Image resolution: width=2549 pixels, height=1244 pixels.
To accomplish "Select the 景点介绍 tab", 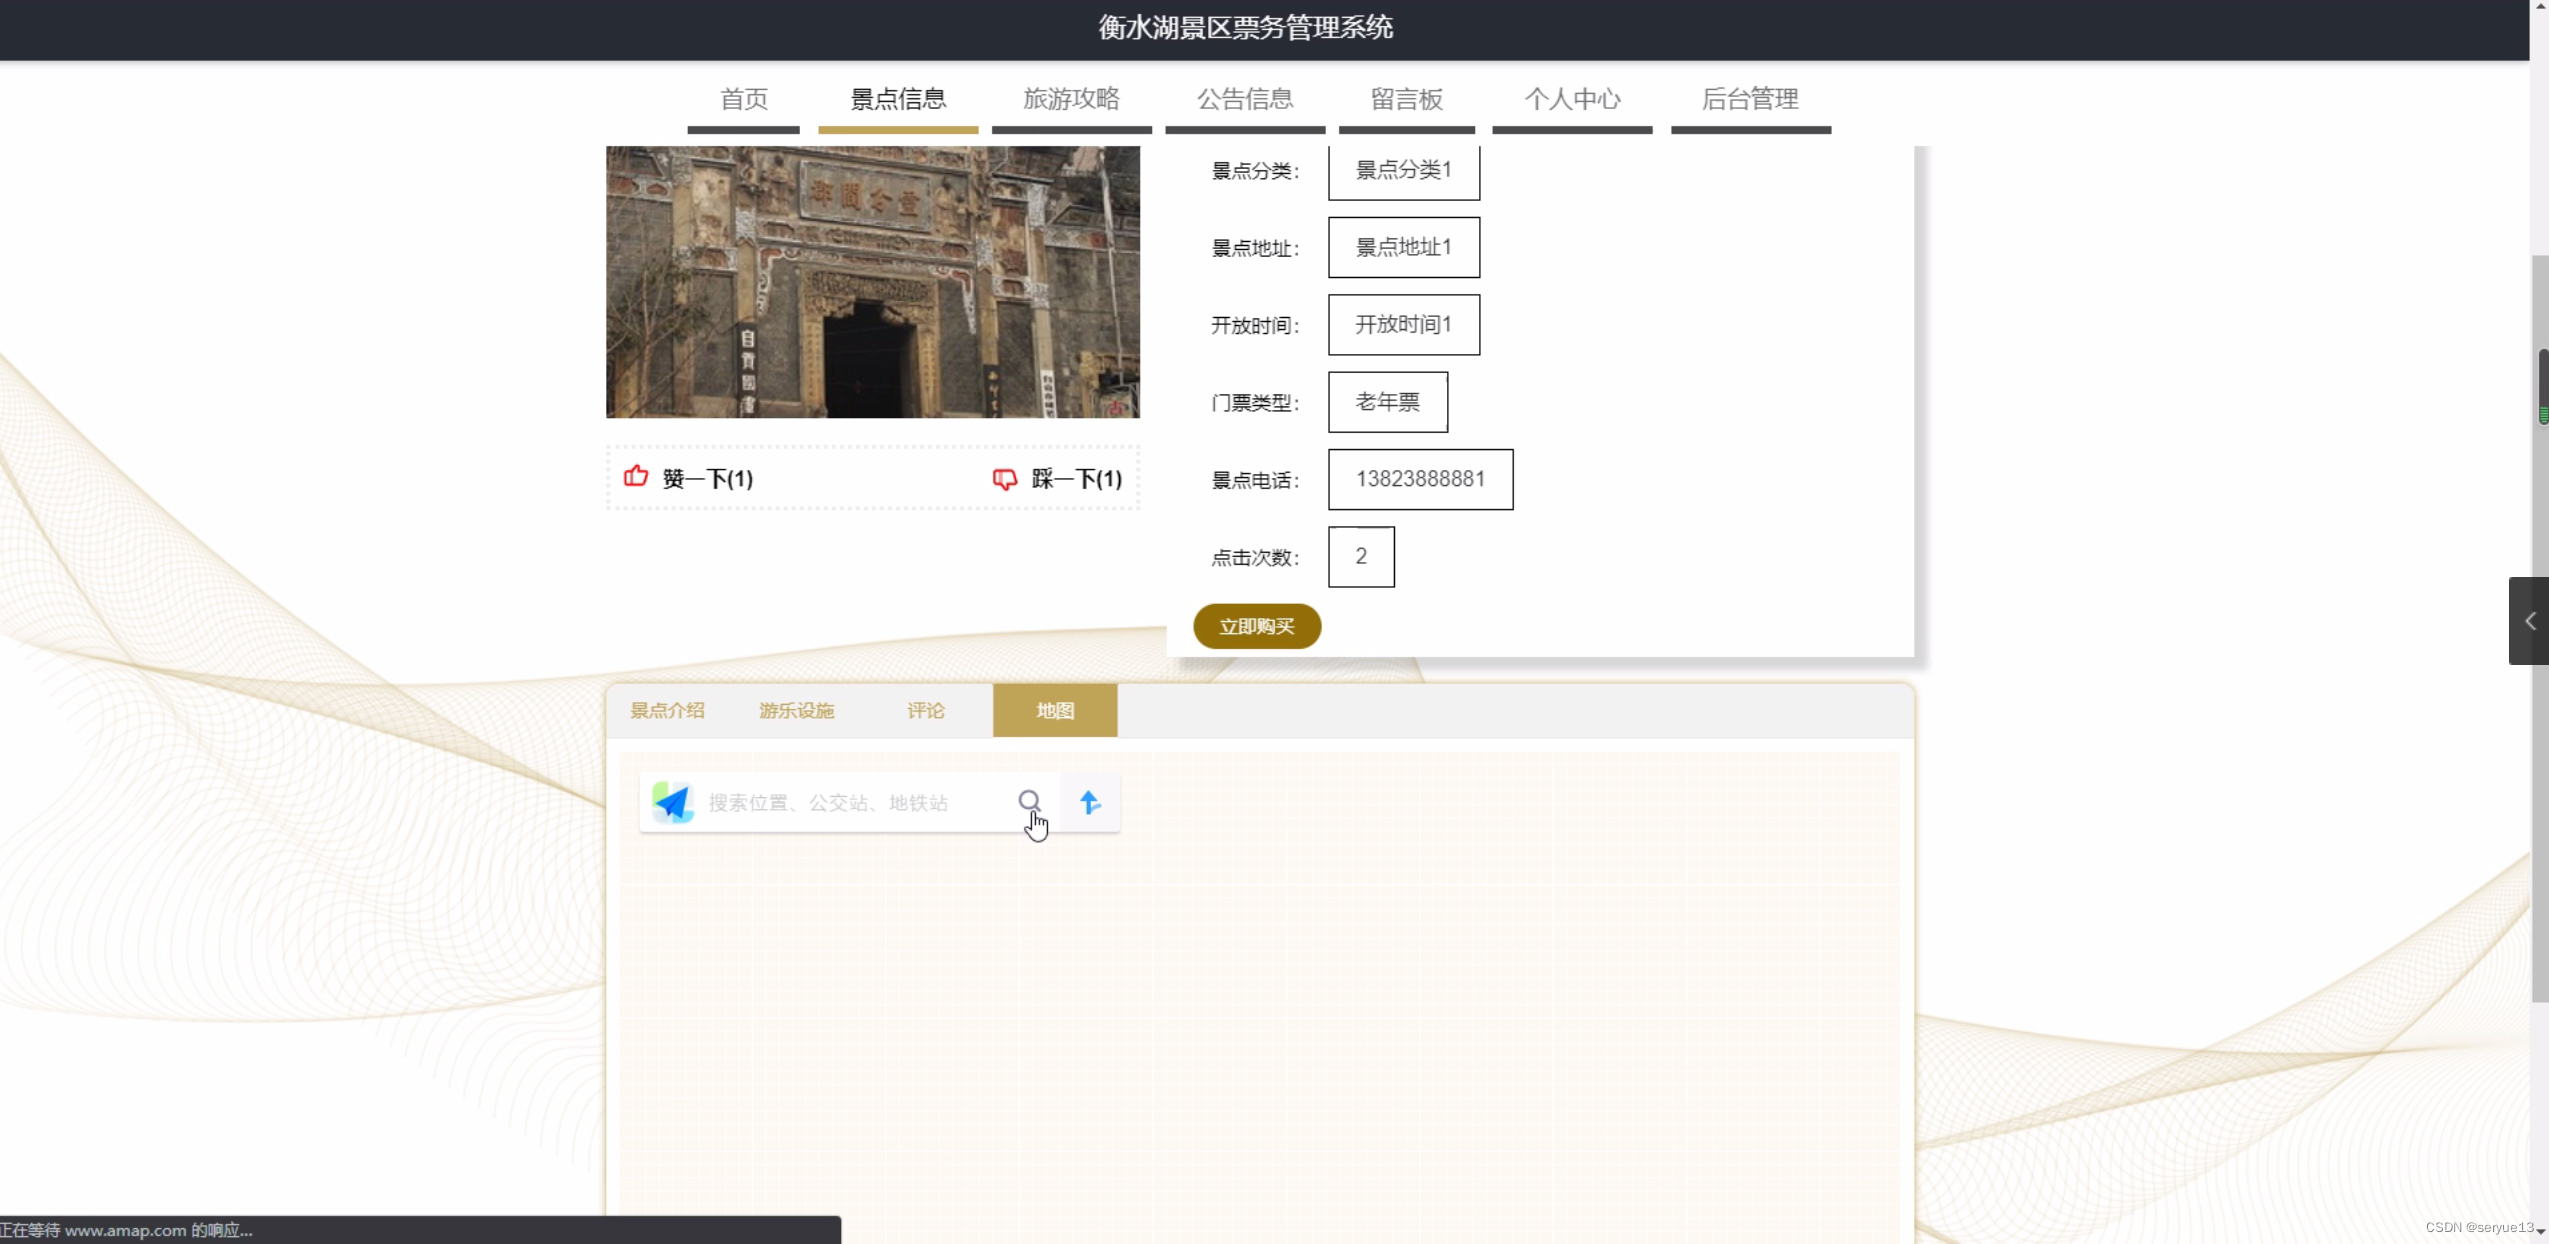I will [x=667, y=710].
